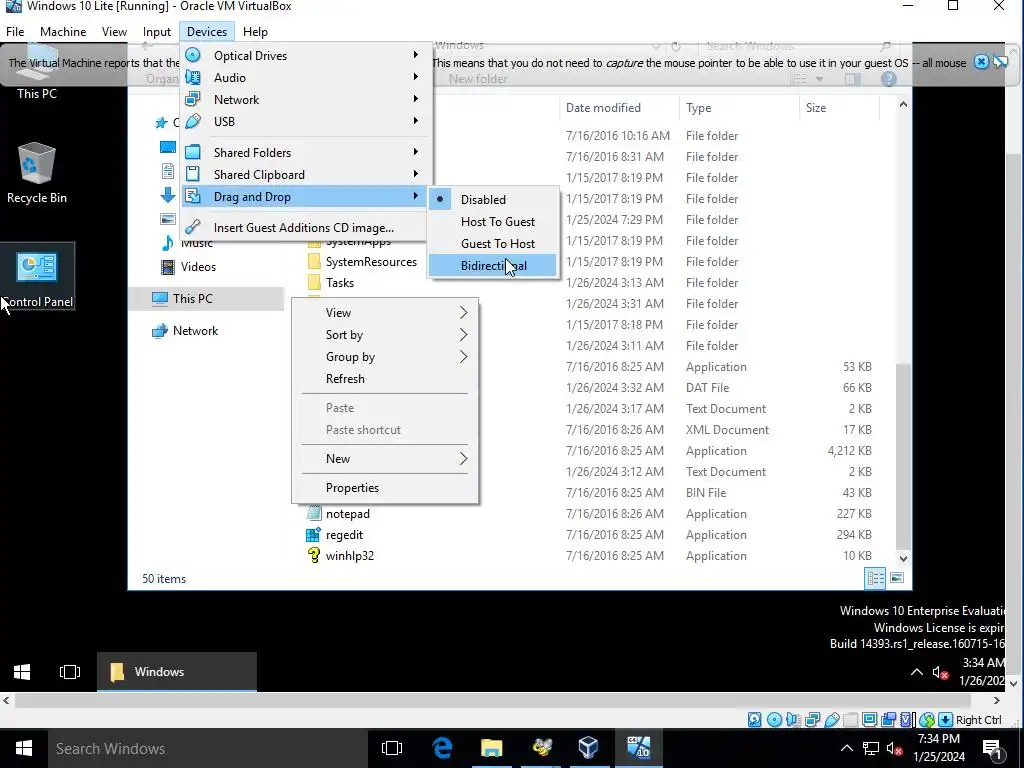Click guest Task View icon
1024x768 pixels.
click(70, 672)
